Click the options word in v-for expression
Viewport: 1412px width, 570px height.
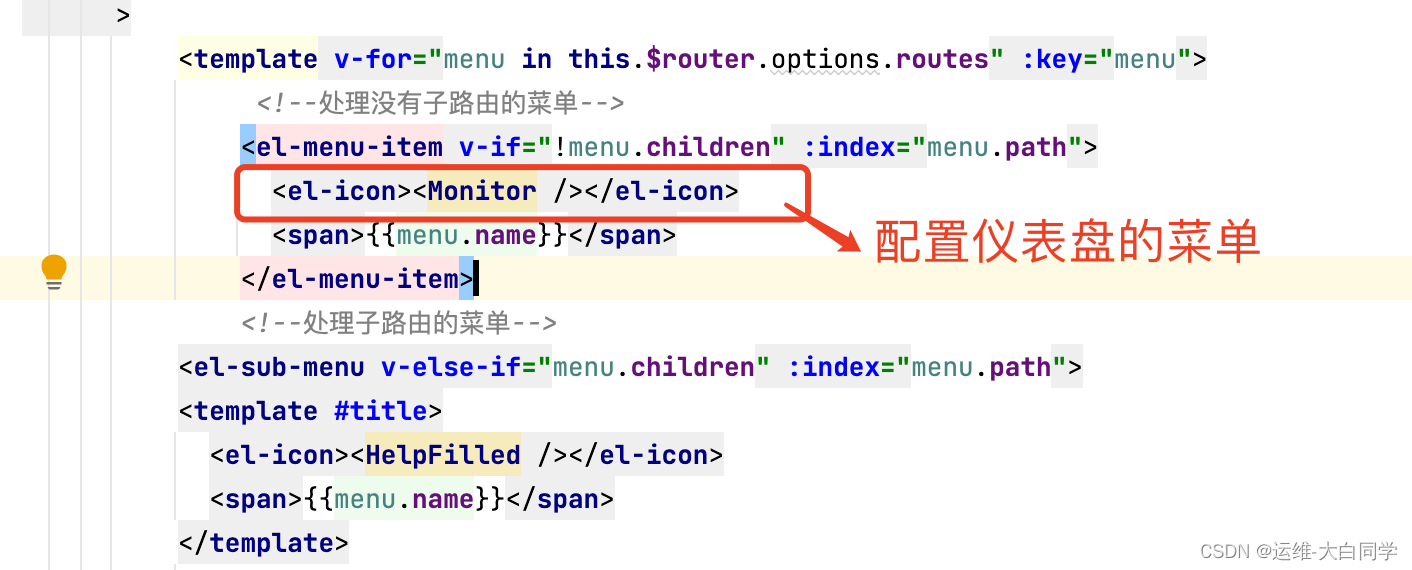pyautogui.click(x=825, y=59)
